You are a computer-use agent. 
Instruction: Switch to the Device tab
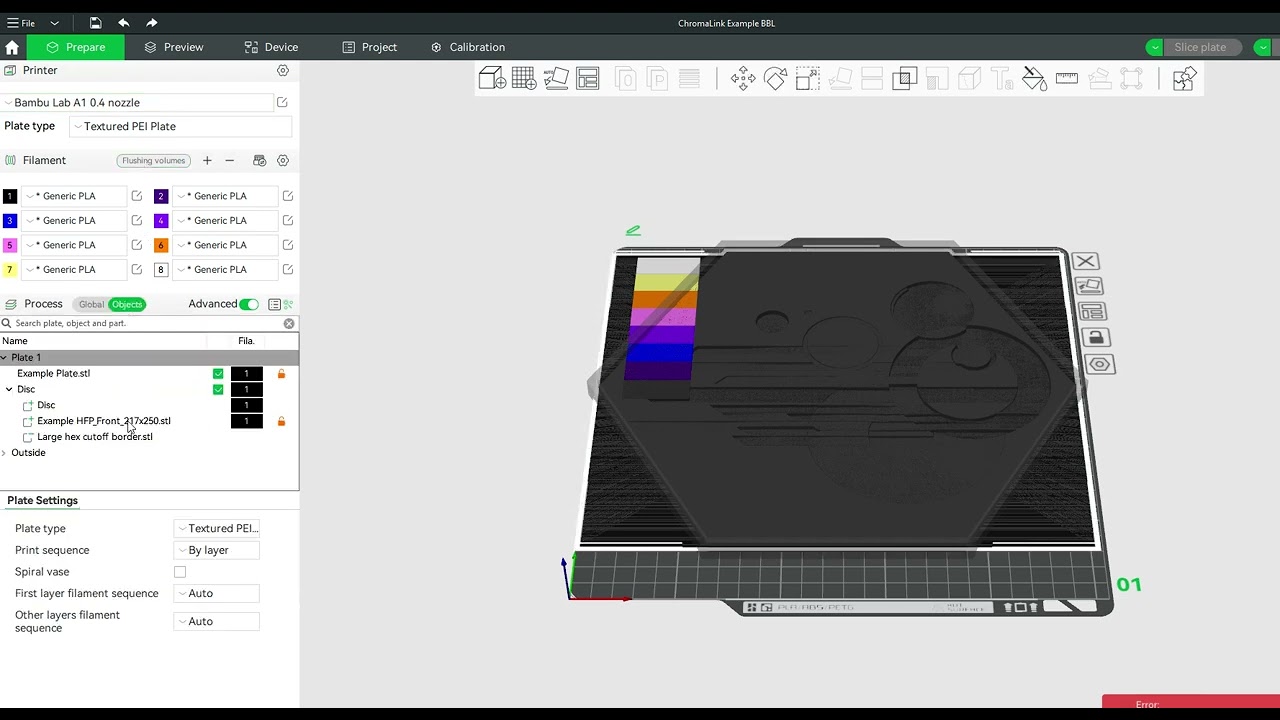pos(271,47)
